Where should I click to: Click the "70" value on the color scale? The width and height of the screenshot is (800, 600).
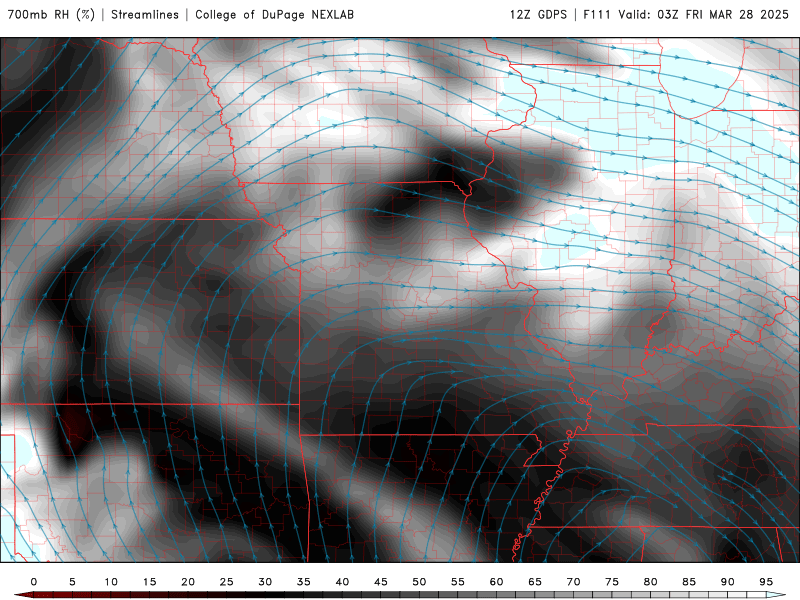point(573,582)
